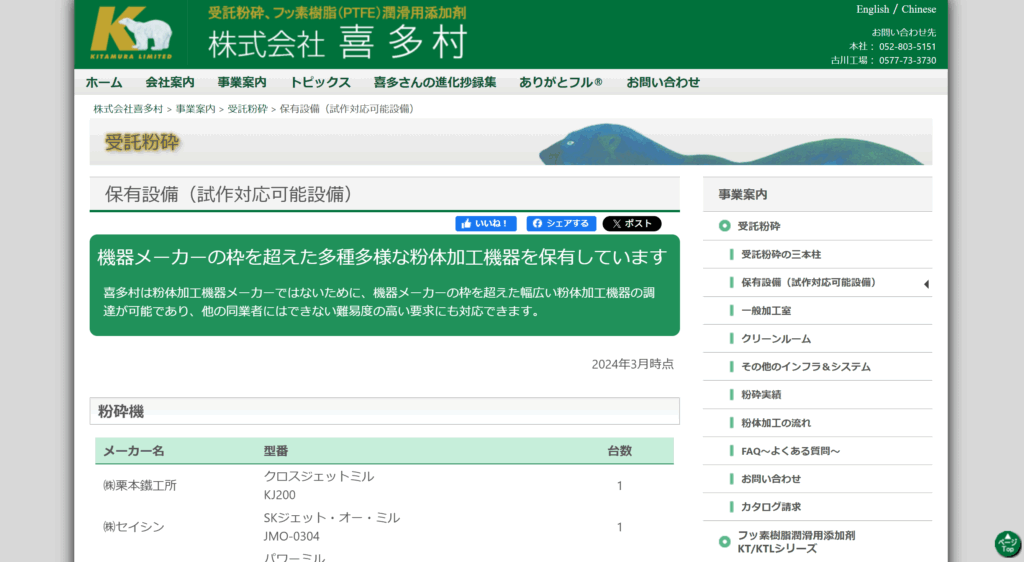Switch the site language to Chinese
Image resolution: width=1024 pixels, height=562 pixels.
(x=919, y=9)
